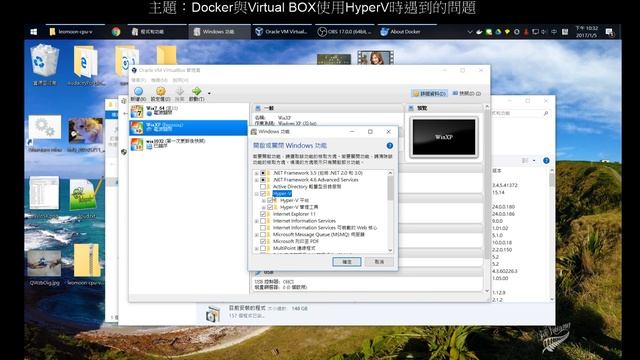Expand Microsoft Message Queue node
Screen dimensions: 640x360
[257, 235]
